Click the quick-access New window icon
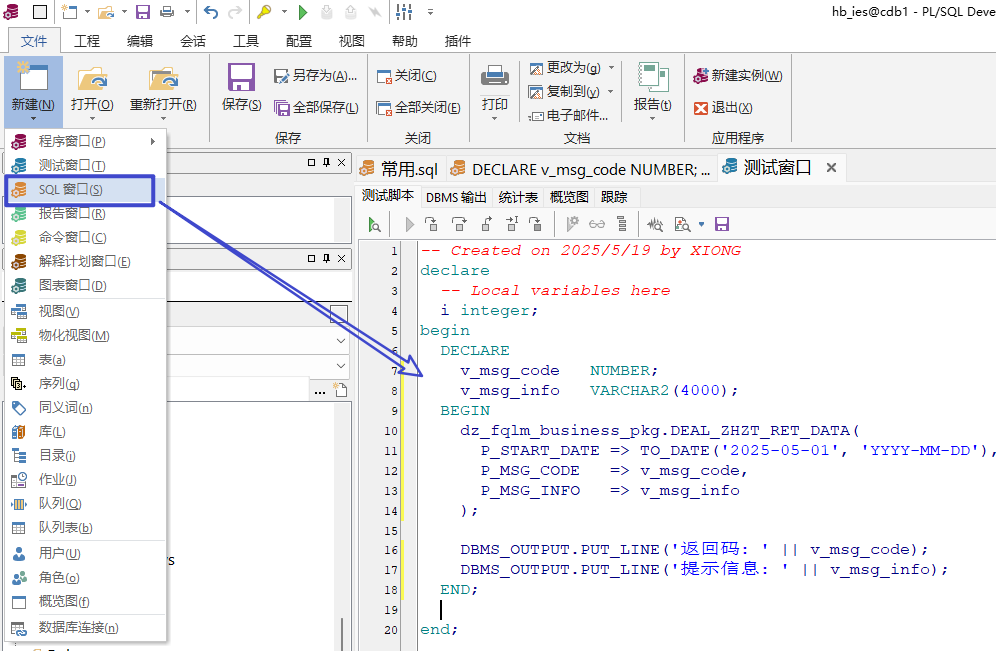Viewport: 996px width, 651px height. coord(70,11)
